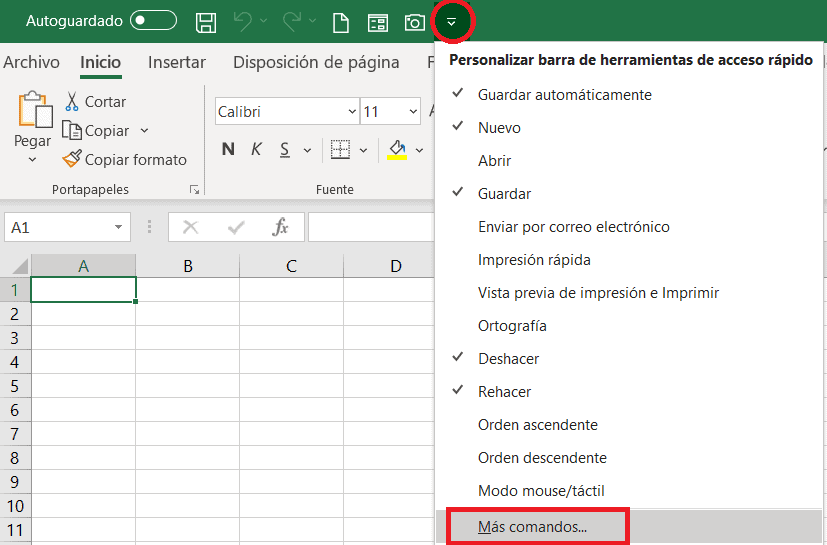Apply bold with the N button
The height and width of the screenshot is (545, 827).
tap(228, 149)
